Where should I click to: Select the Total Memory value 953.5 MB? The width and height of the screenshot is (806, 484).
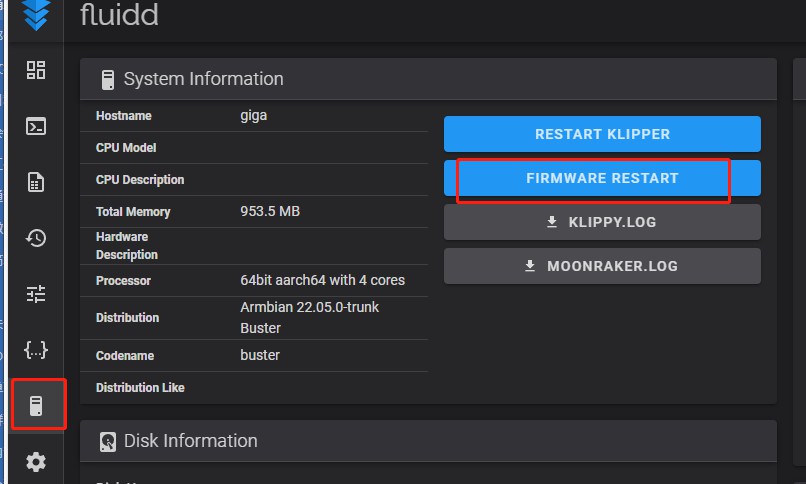tap(270, 211)
